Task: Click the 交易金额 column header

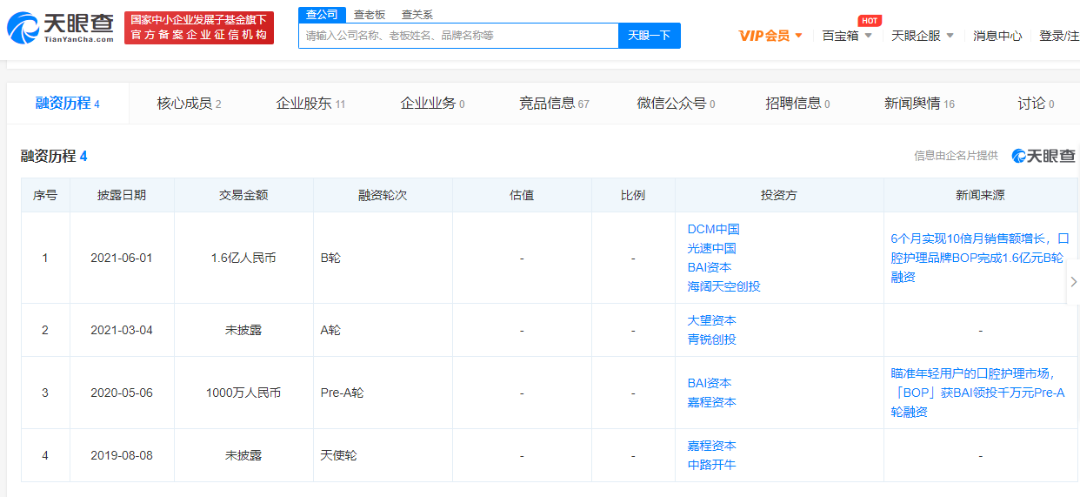Action: click(x=244, y=195)
